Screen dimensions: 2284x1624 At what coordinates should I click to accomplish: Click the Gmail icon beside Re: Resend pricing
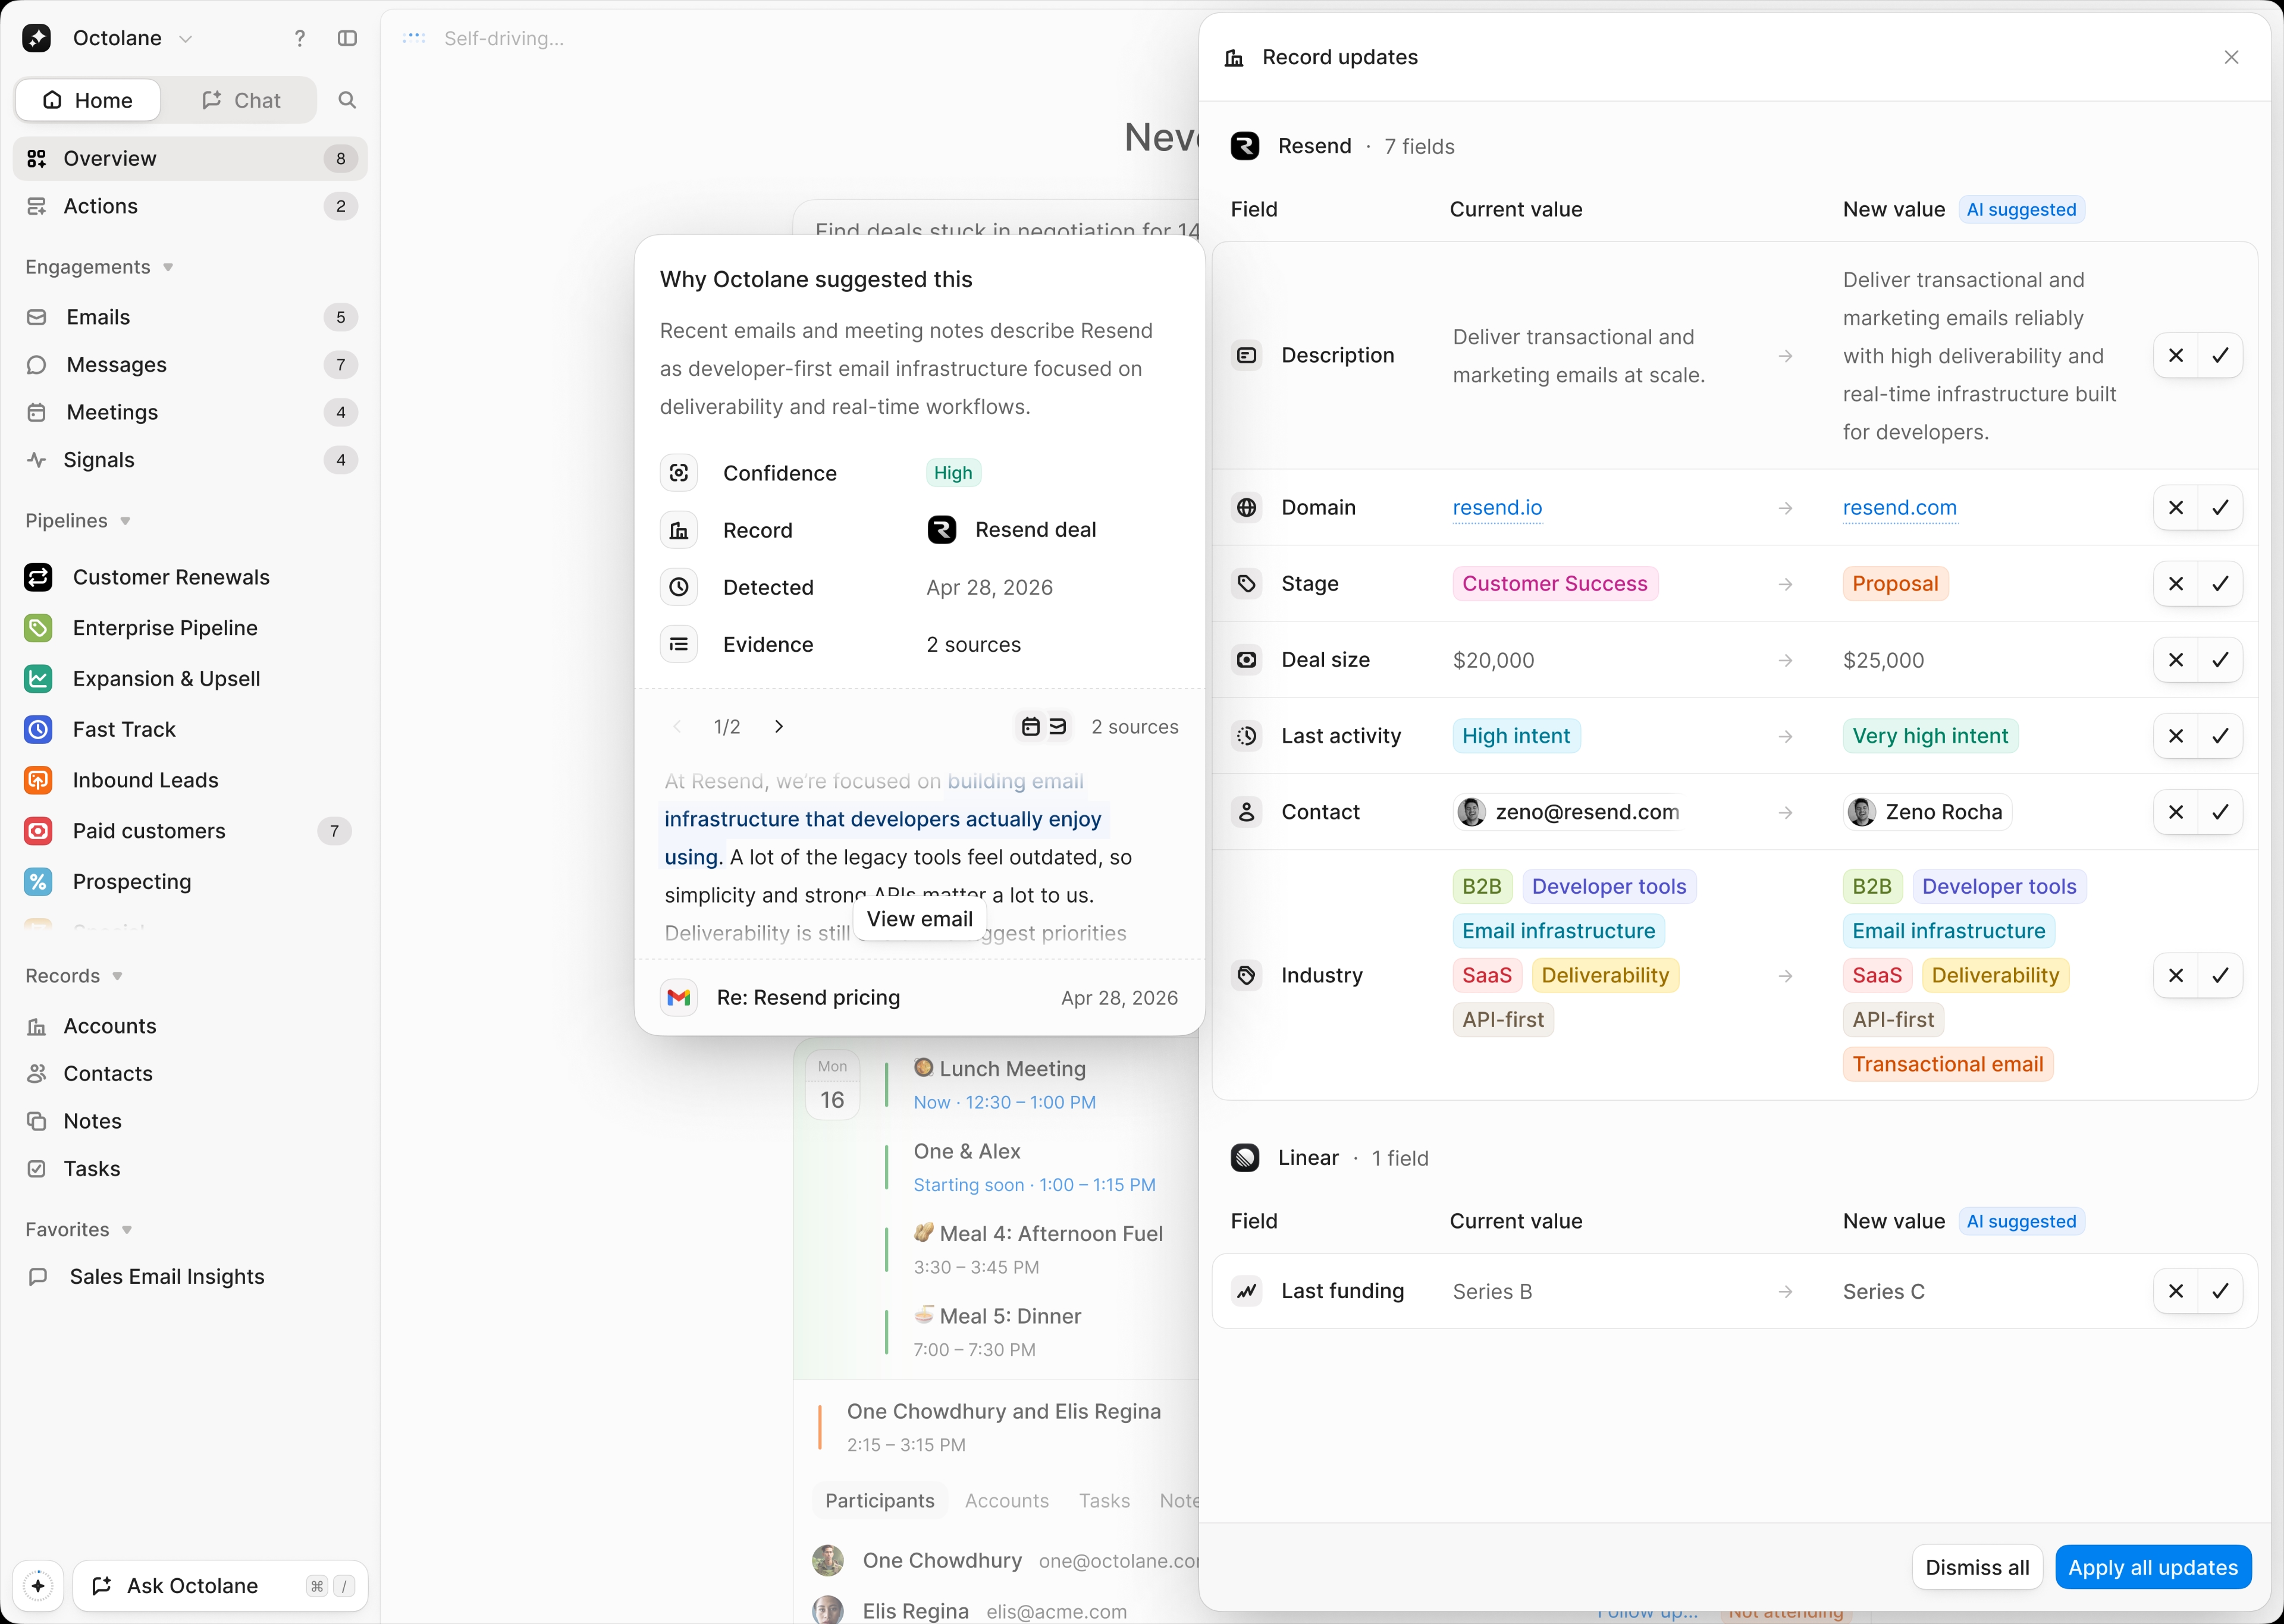pos(679,997)
